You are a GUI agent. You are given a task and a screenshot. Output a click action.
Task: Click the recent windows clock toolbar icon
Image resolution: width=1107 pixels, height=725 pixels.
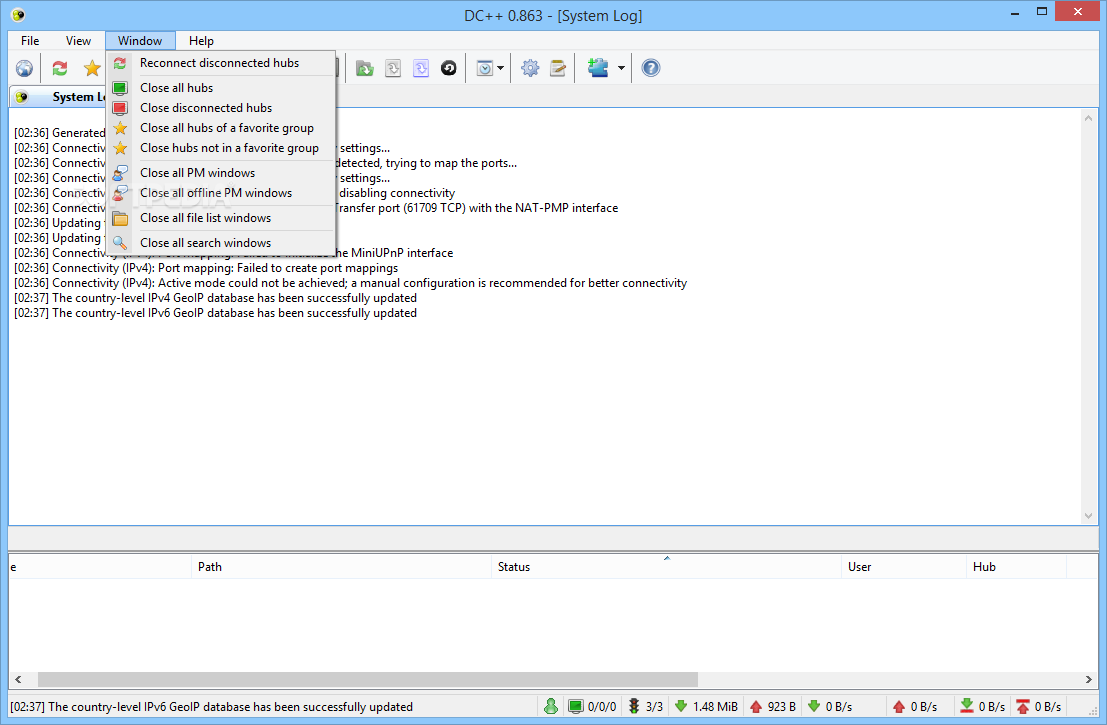(484, 68)
